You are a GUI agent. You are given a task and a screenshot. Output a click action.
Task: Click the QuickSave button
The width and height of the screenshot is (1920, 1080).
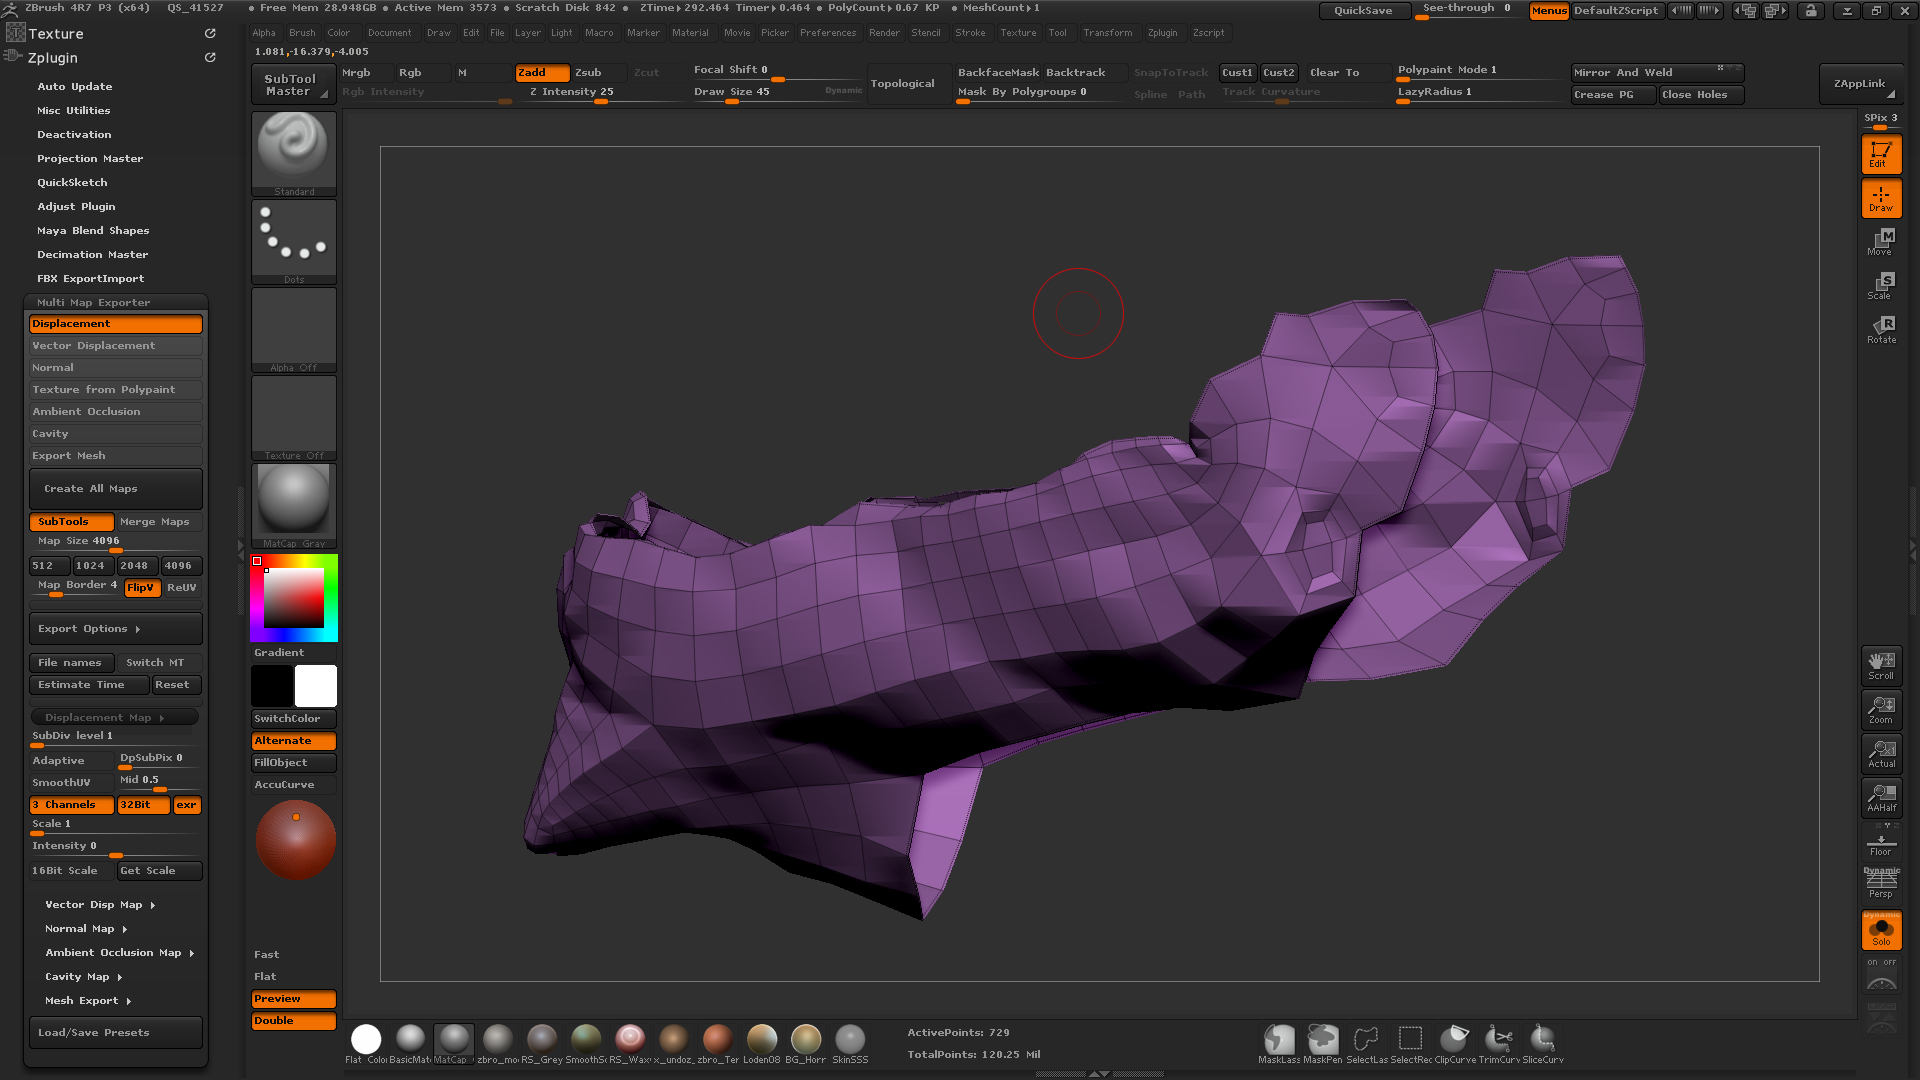(1364, 10)
